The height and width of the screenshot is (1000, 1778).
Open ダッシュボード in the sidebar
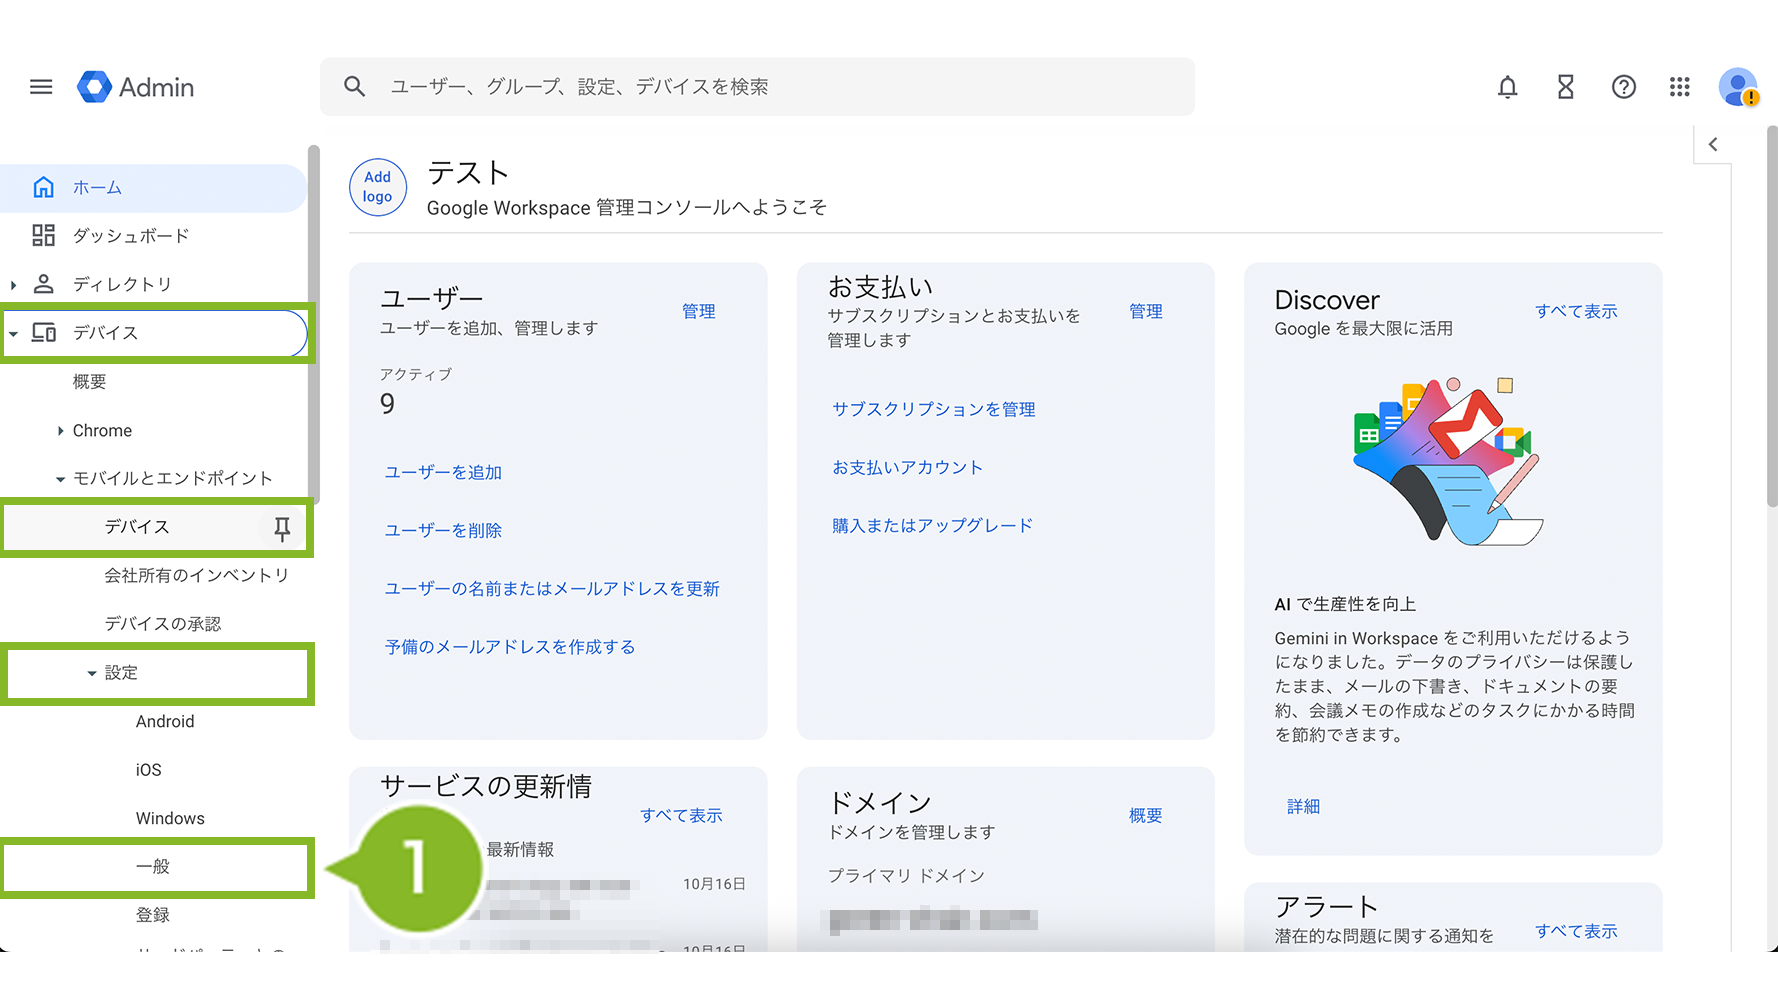click(130, 236)
